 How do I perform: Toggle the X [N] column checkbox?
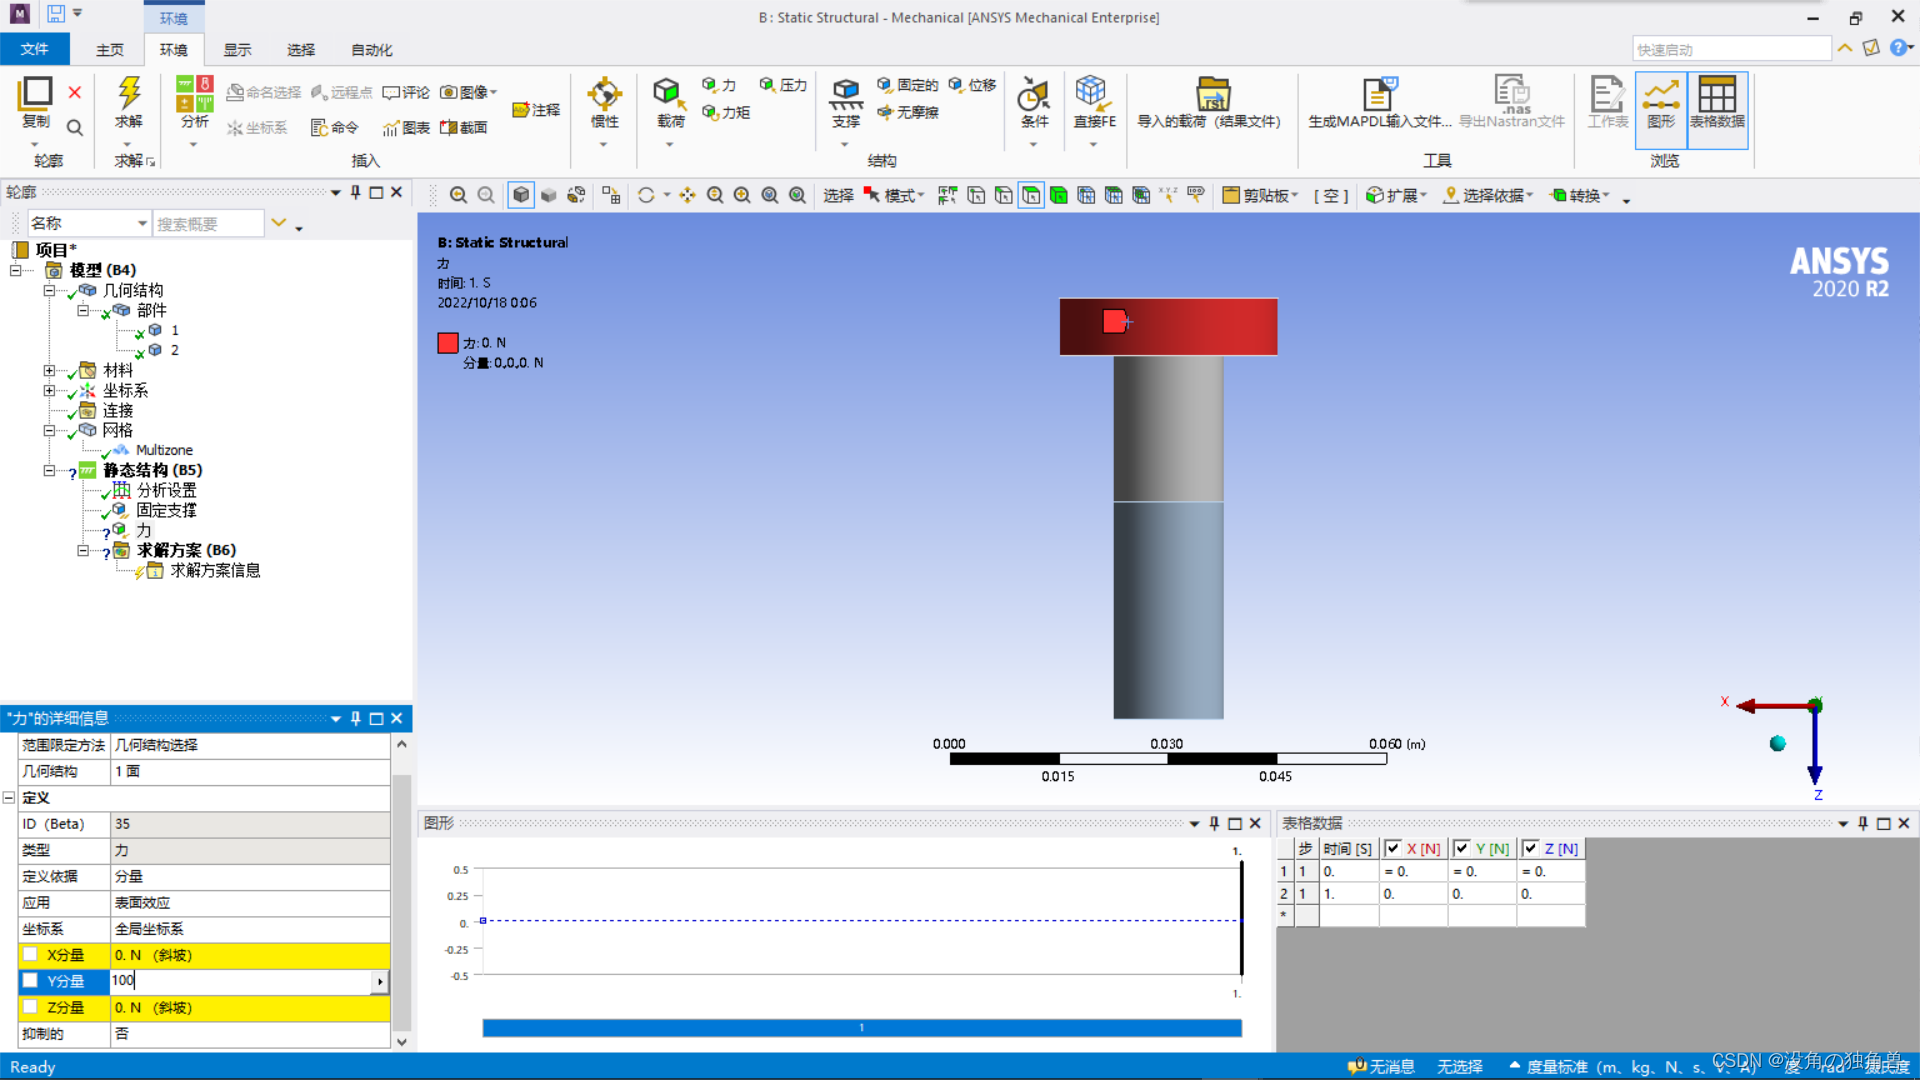point(1393,848)
